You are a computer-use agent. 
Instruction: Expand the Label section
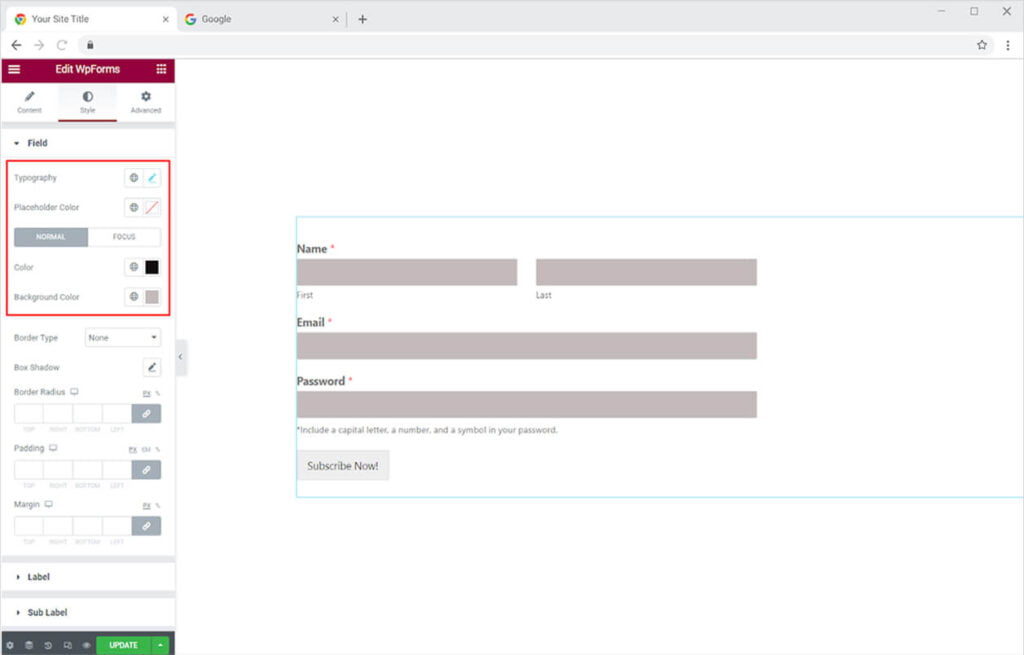(38, 577)
